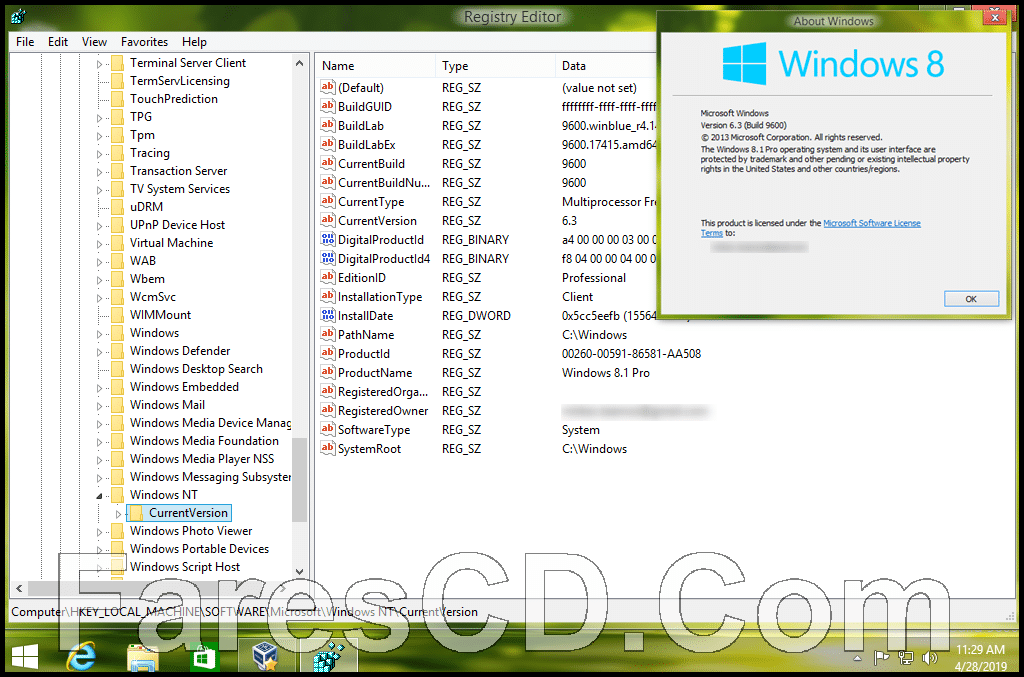Viewport: 1024px width, 677px height.
Task: Click the folder icon beside uDRM
Action: pyautogui.click(x=118, y=207)
